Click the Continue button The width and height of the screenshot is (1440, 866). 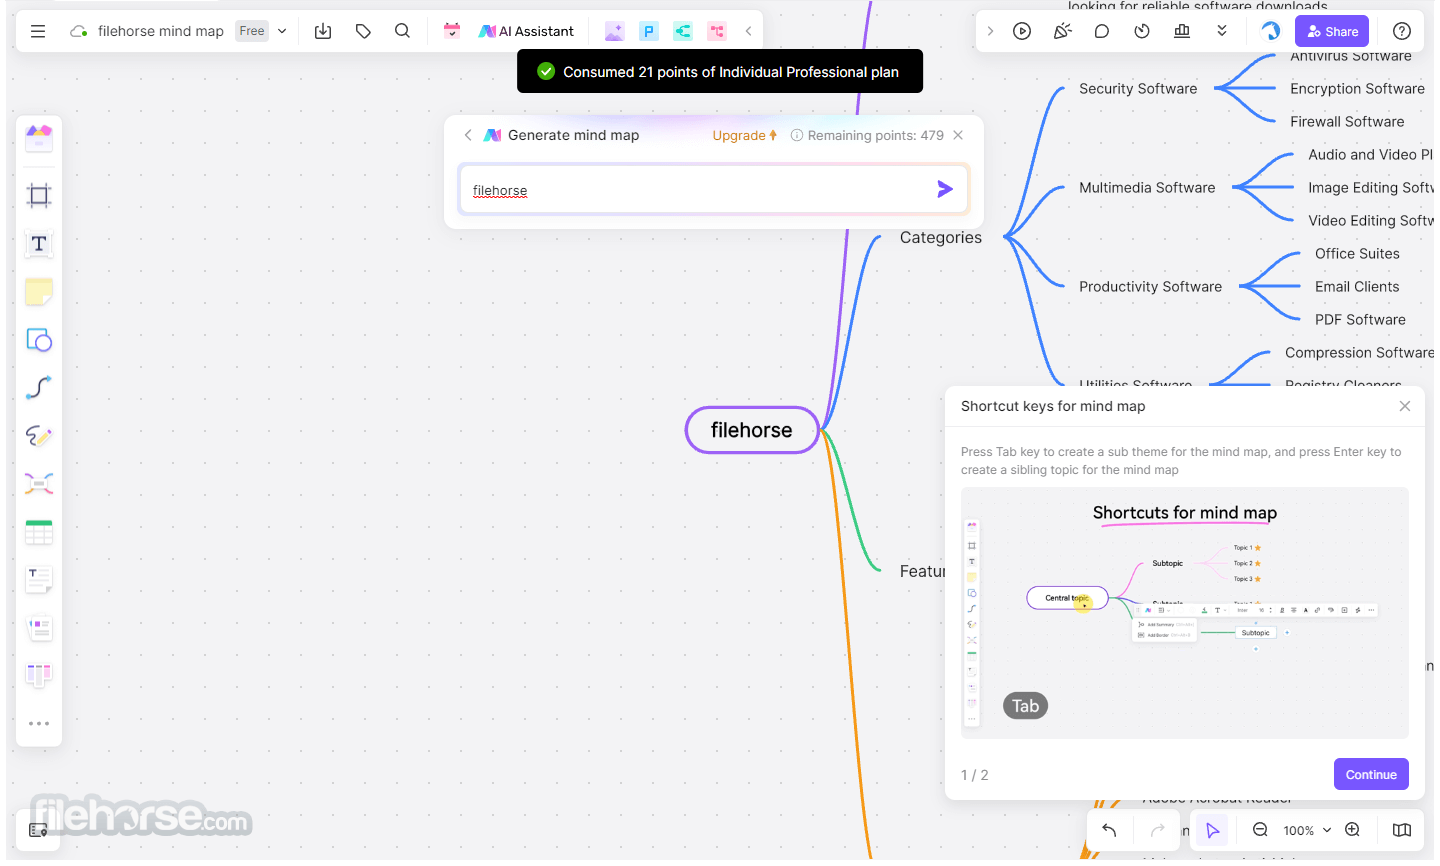(1371, 774)
